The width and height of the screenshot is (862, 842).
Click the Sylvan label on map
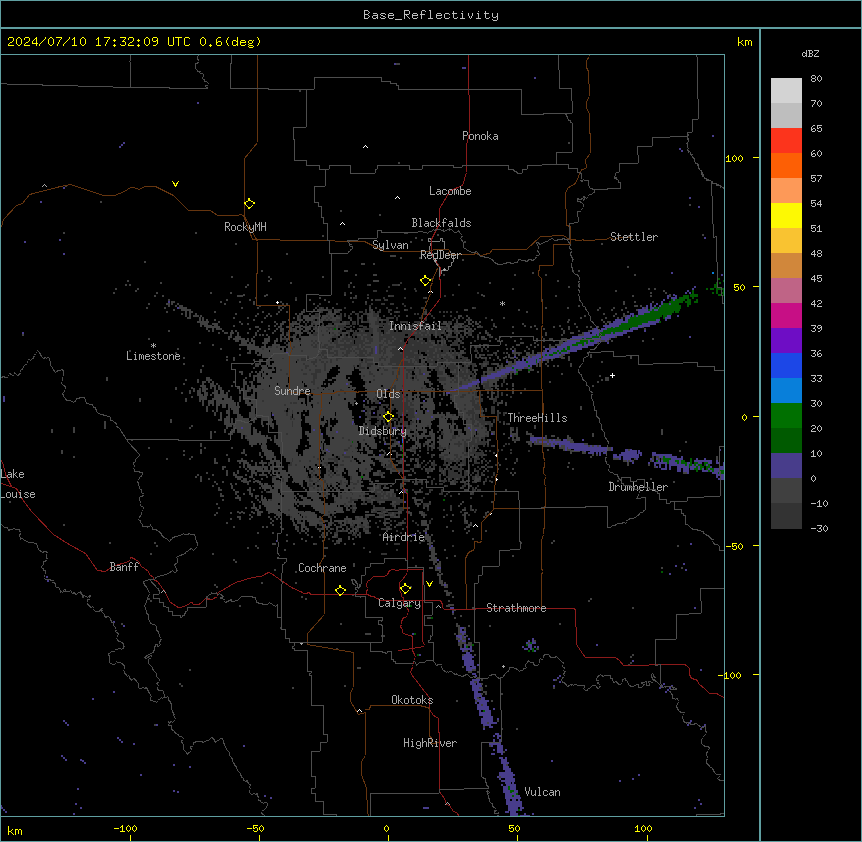pyautogui.click(x=390, y=245)
